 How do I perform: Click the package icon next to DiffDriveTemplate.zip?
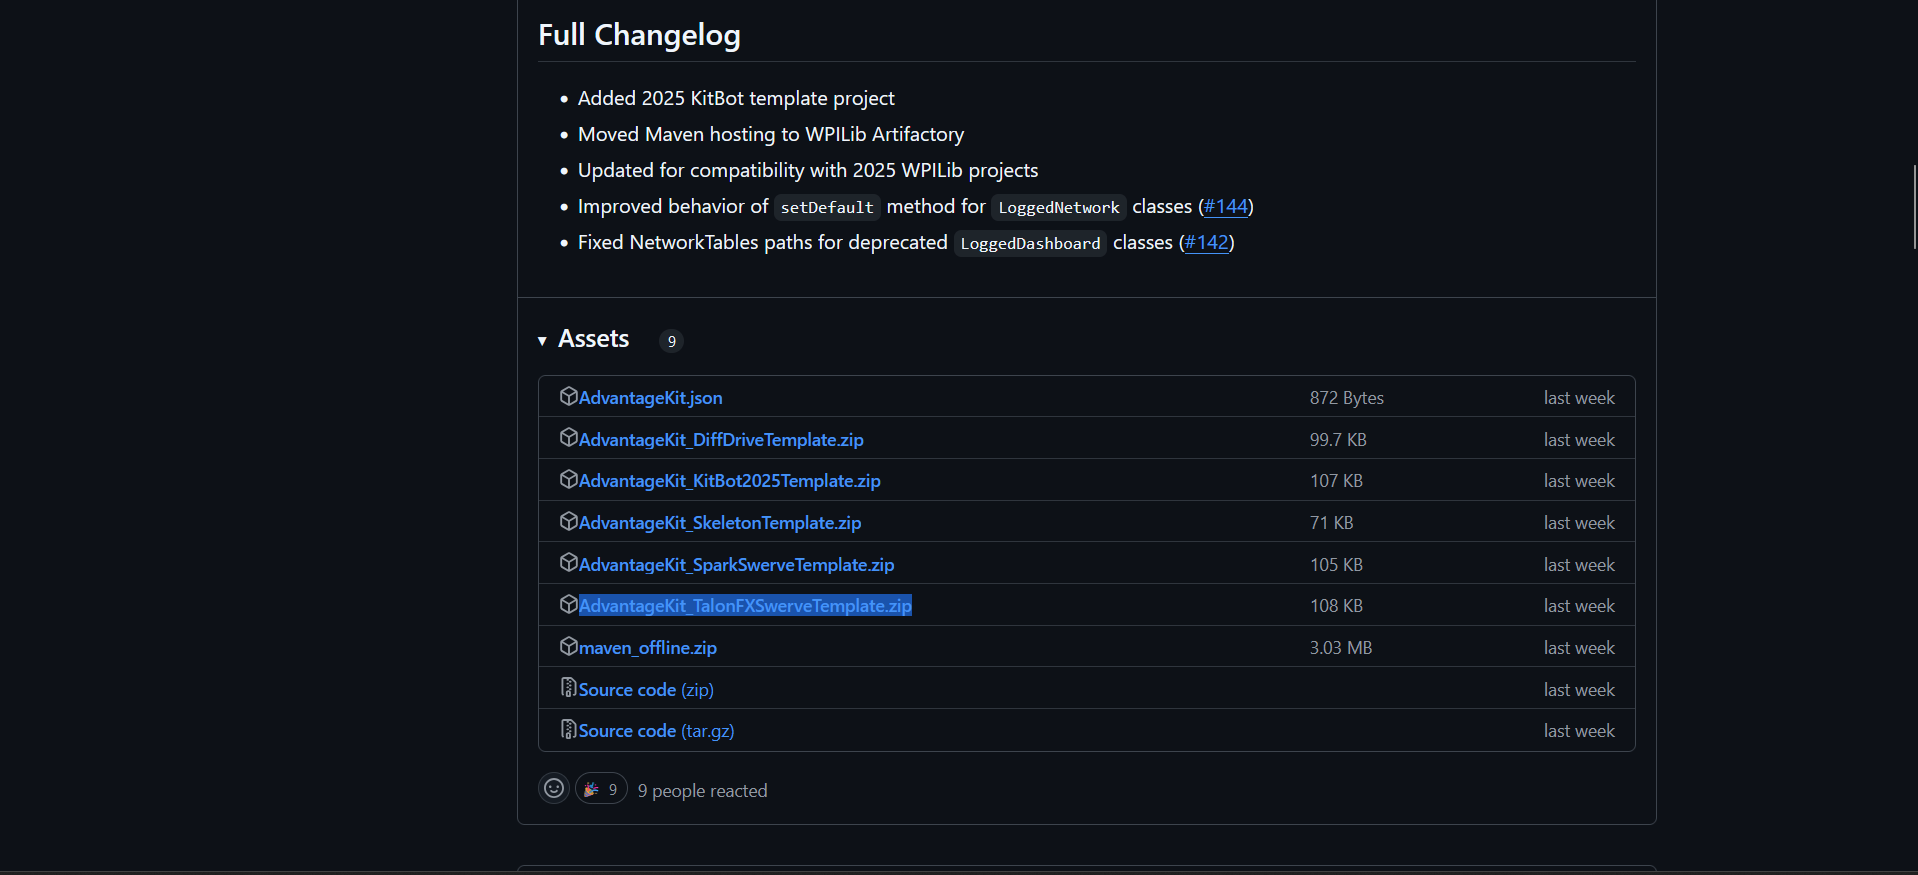569,438
